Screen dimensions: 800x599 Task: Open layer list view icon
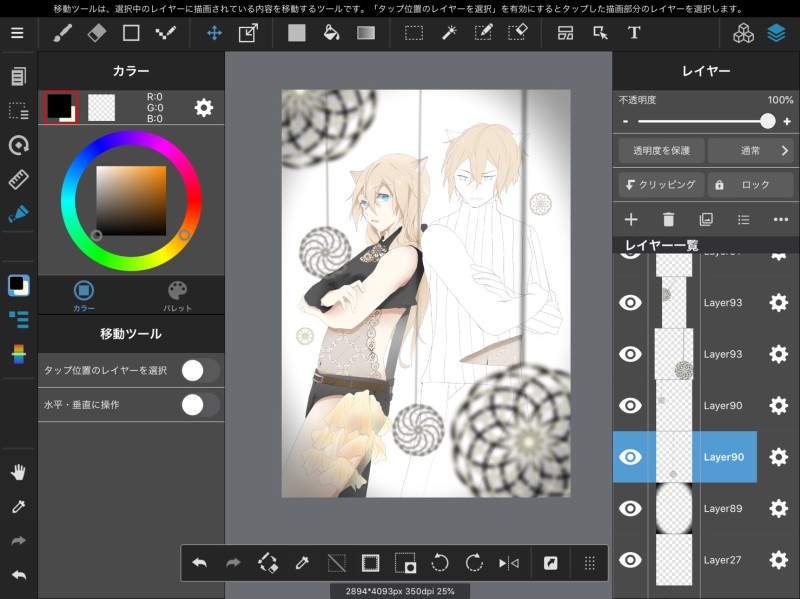(x=743, y=219)
